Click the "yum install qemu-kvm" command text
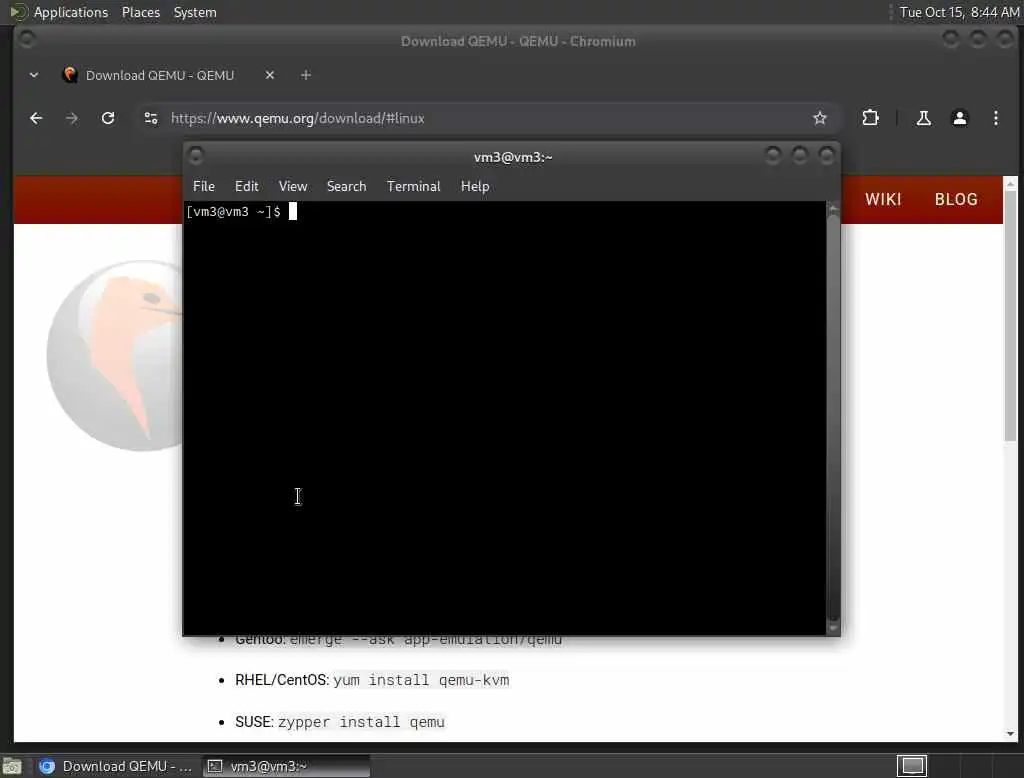The height and width of the screenshot is (778, 1024). click(421, 680)
